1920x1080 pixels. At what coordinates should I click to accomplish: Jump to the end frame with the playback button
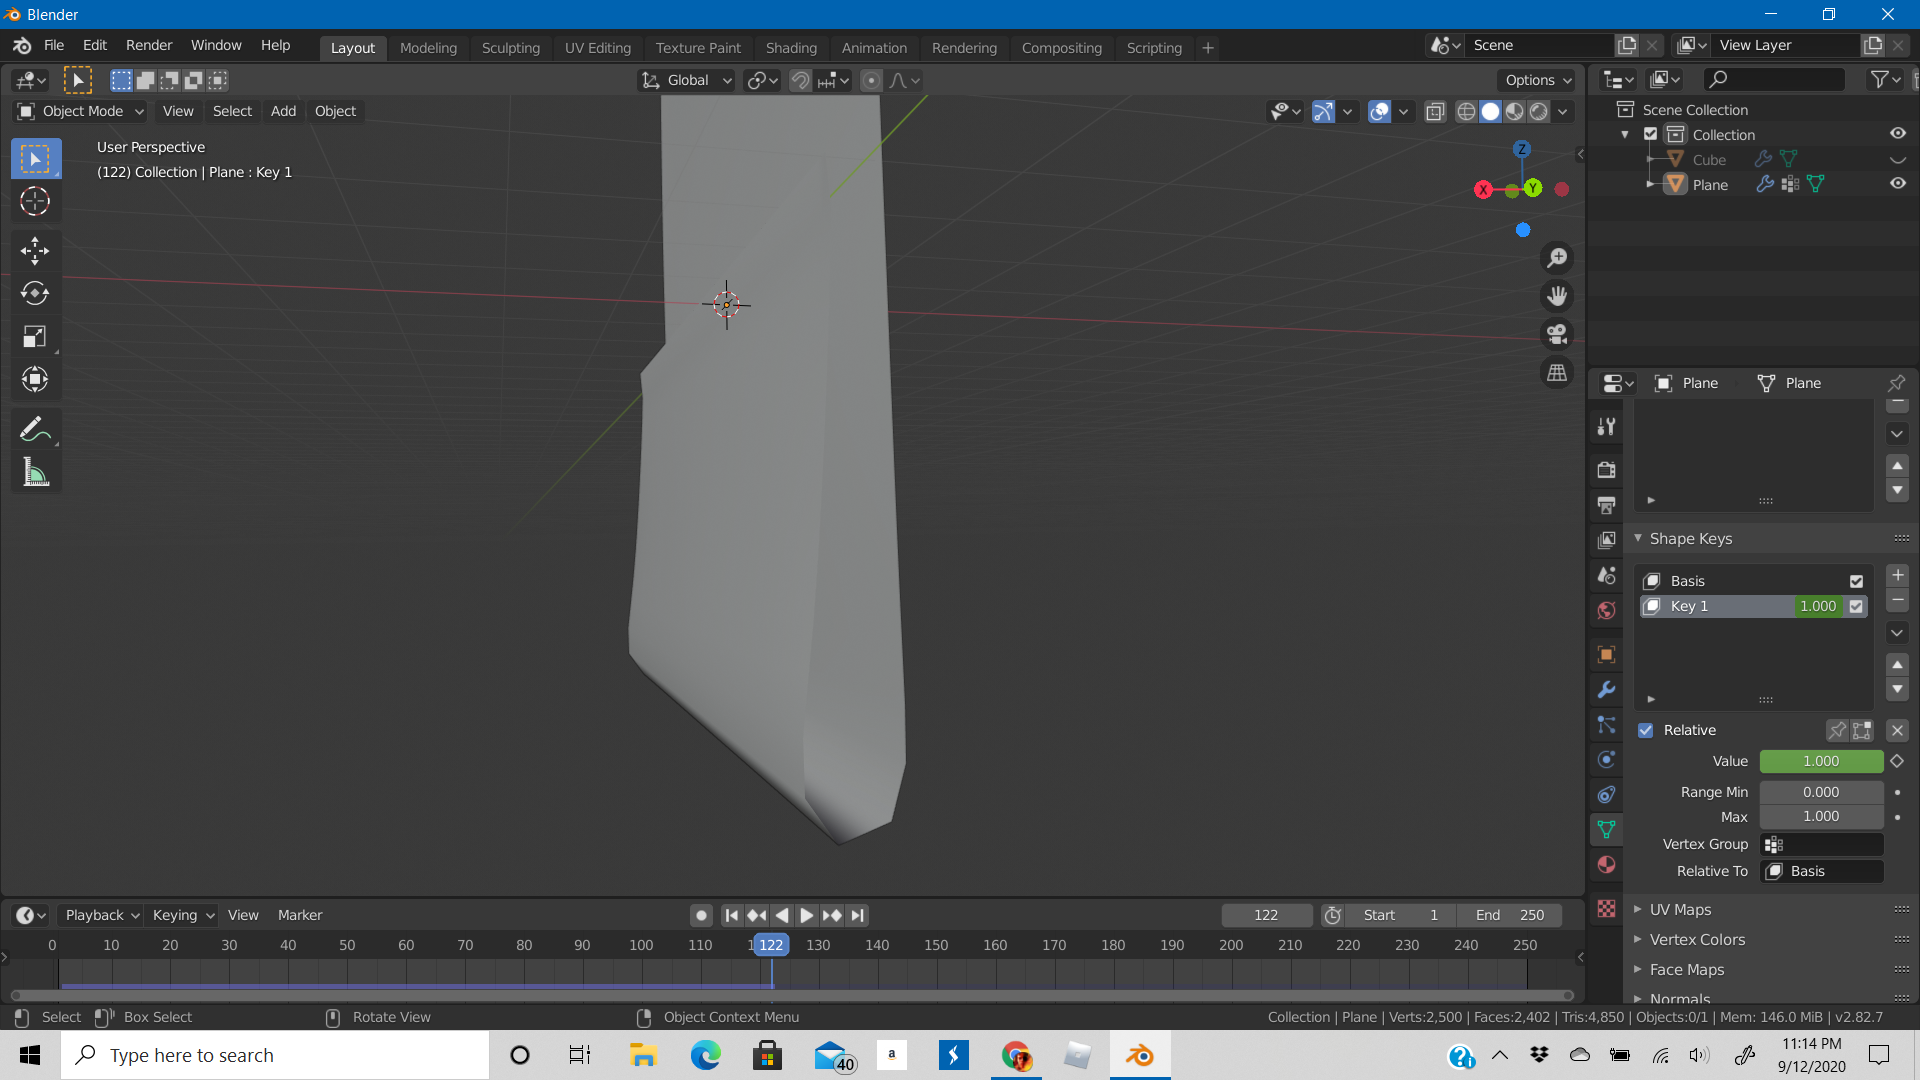point(858,914)
